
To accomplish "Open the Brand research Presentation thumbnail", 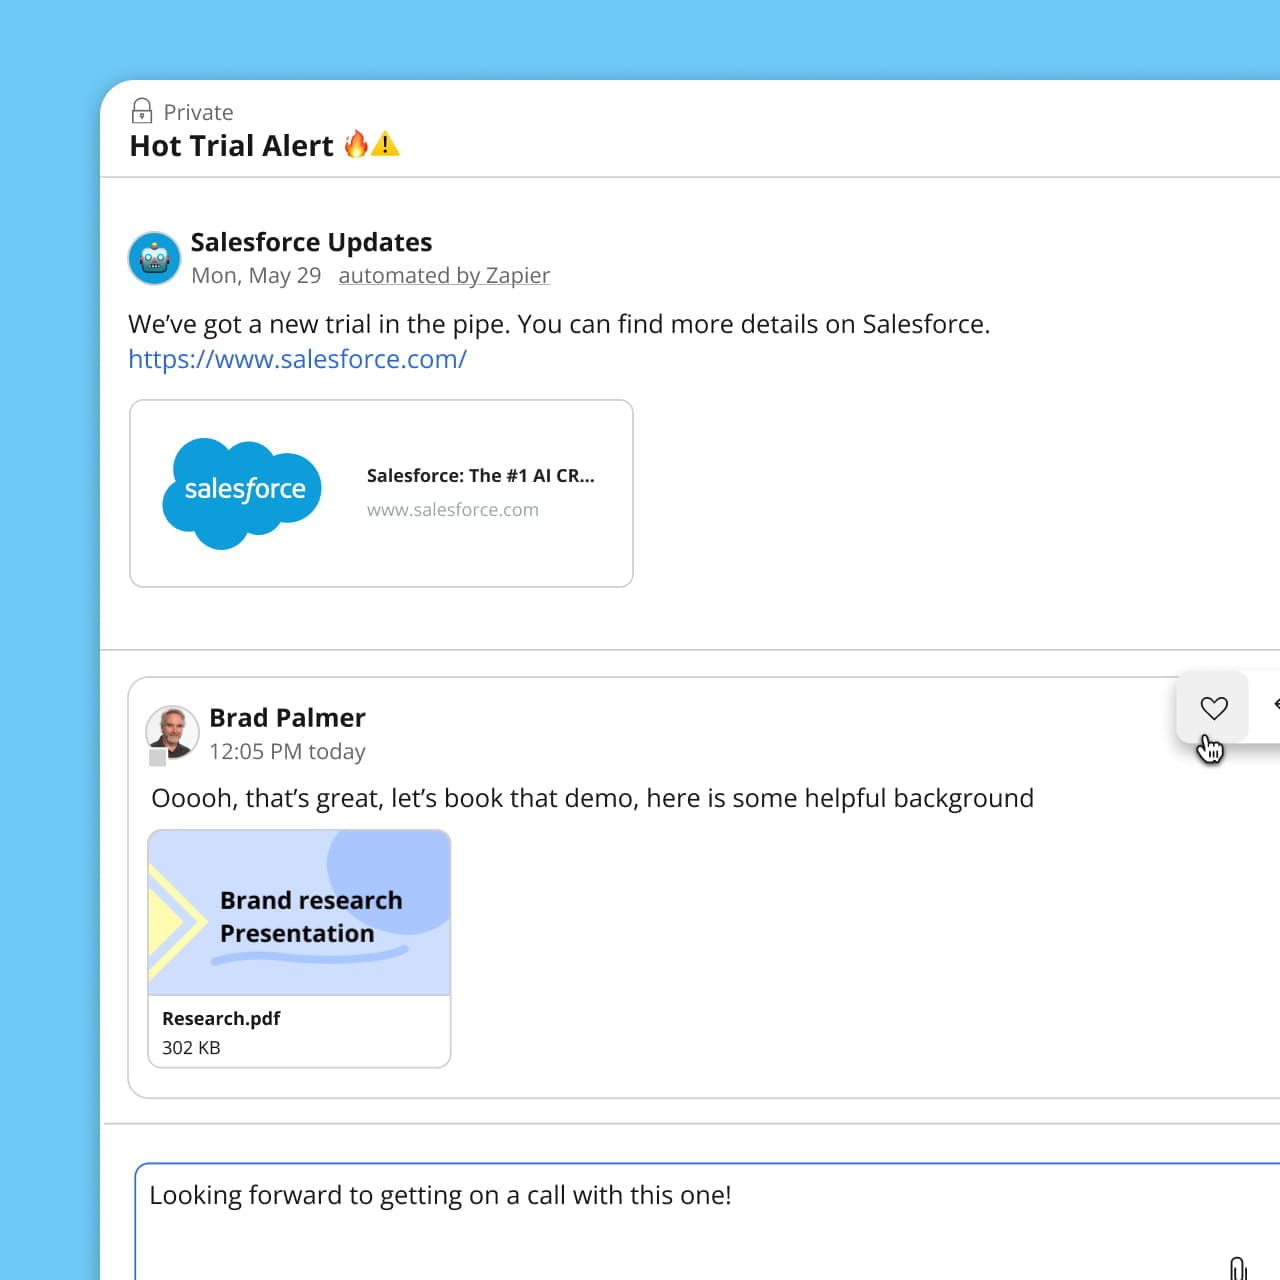I will click(x=299, y=913).
